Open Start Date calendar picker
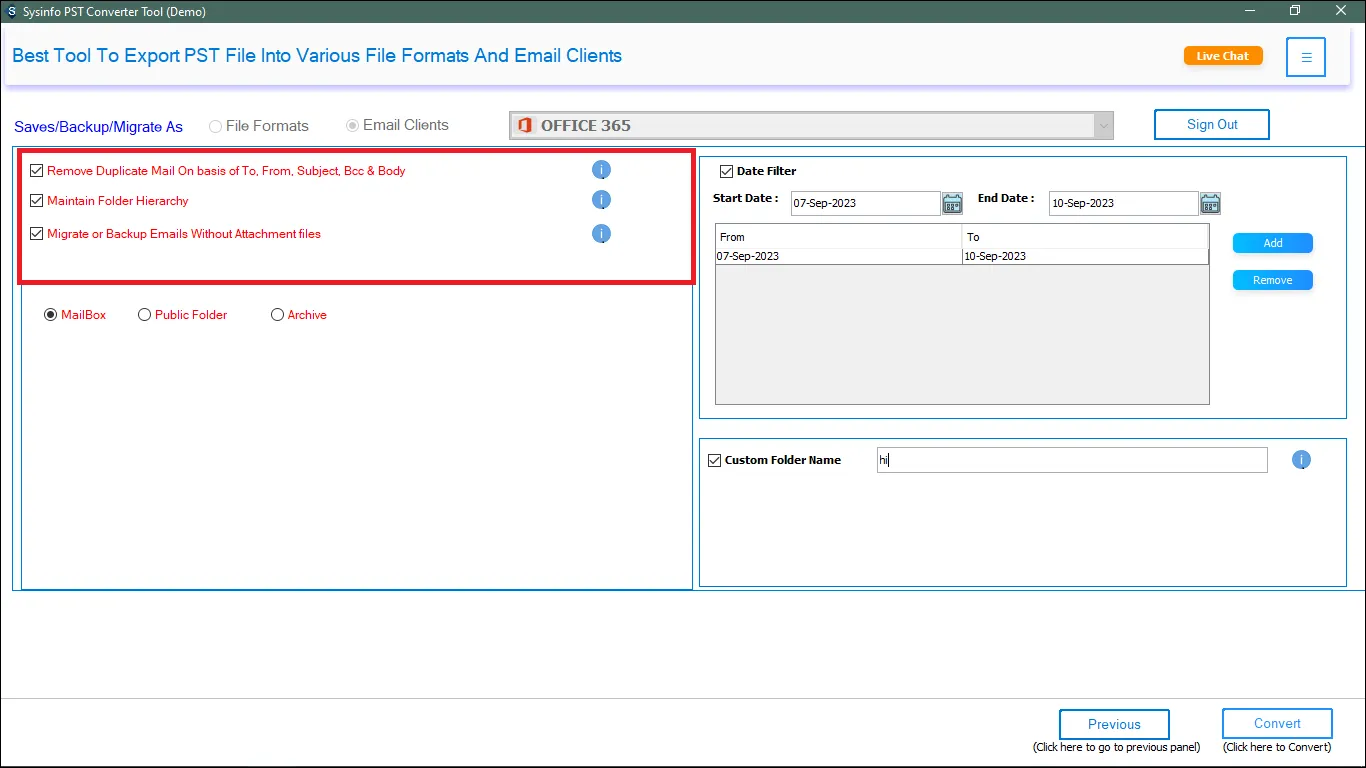 click(952, 204)
